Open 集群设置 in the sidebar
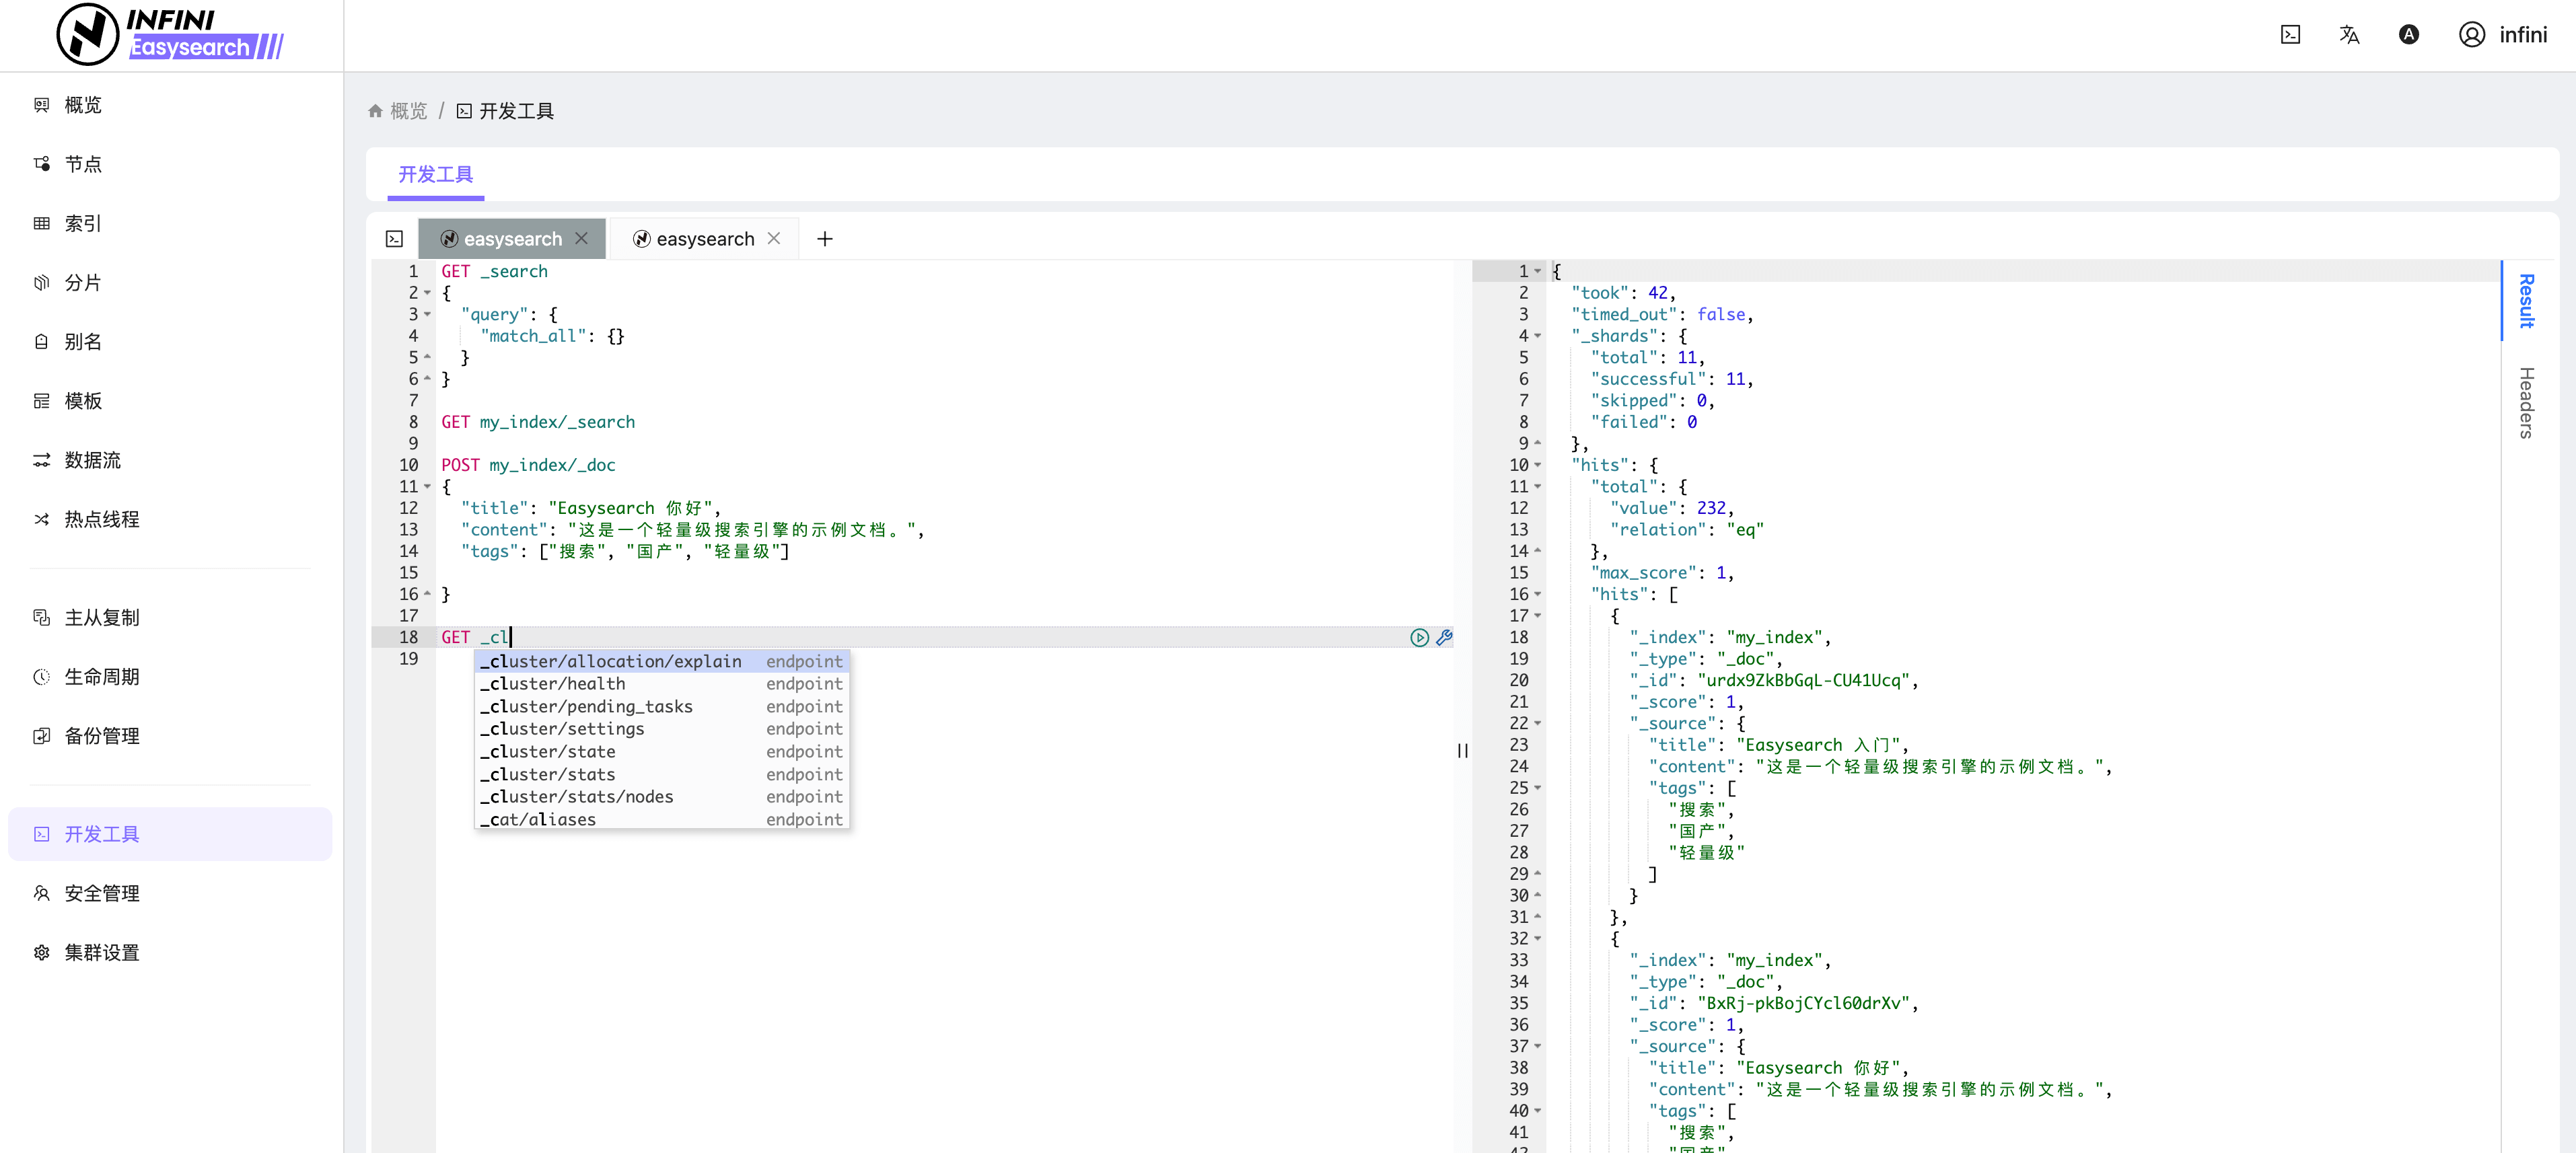 102,952
